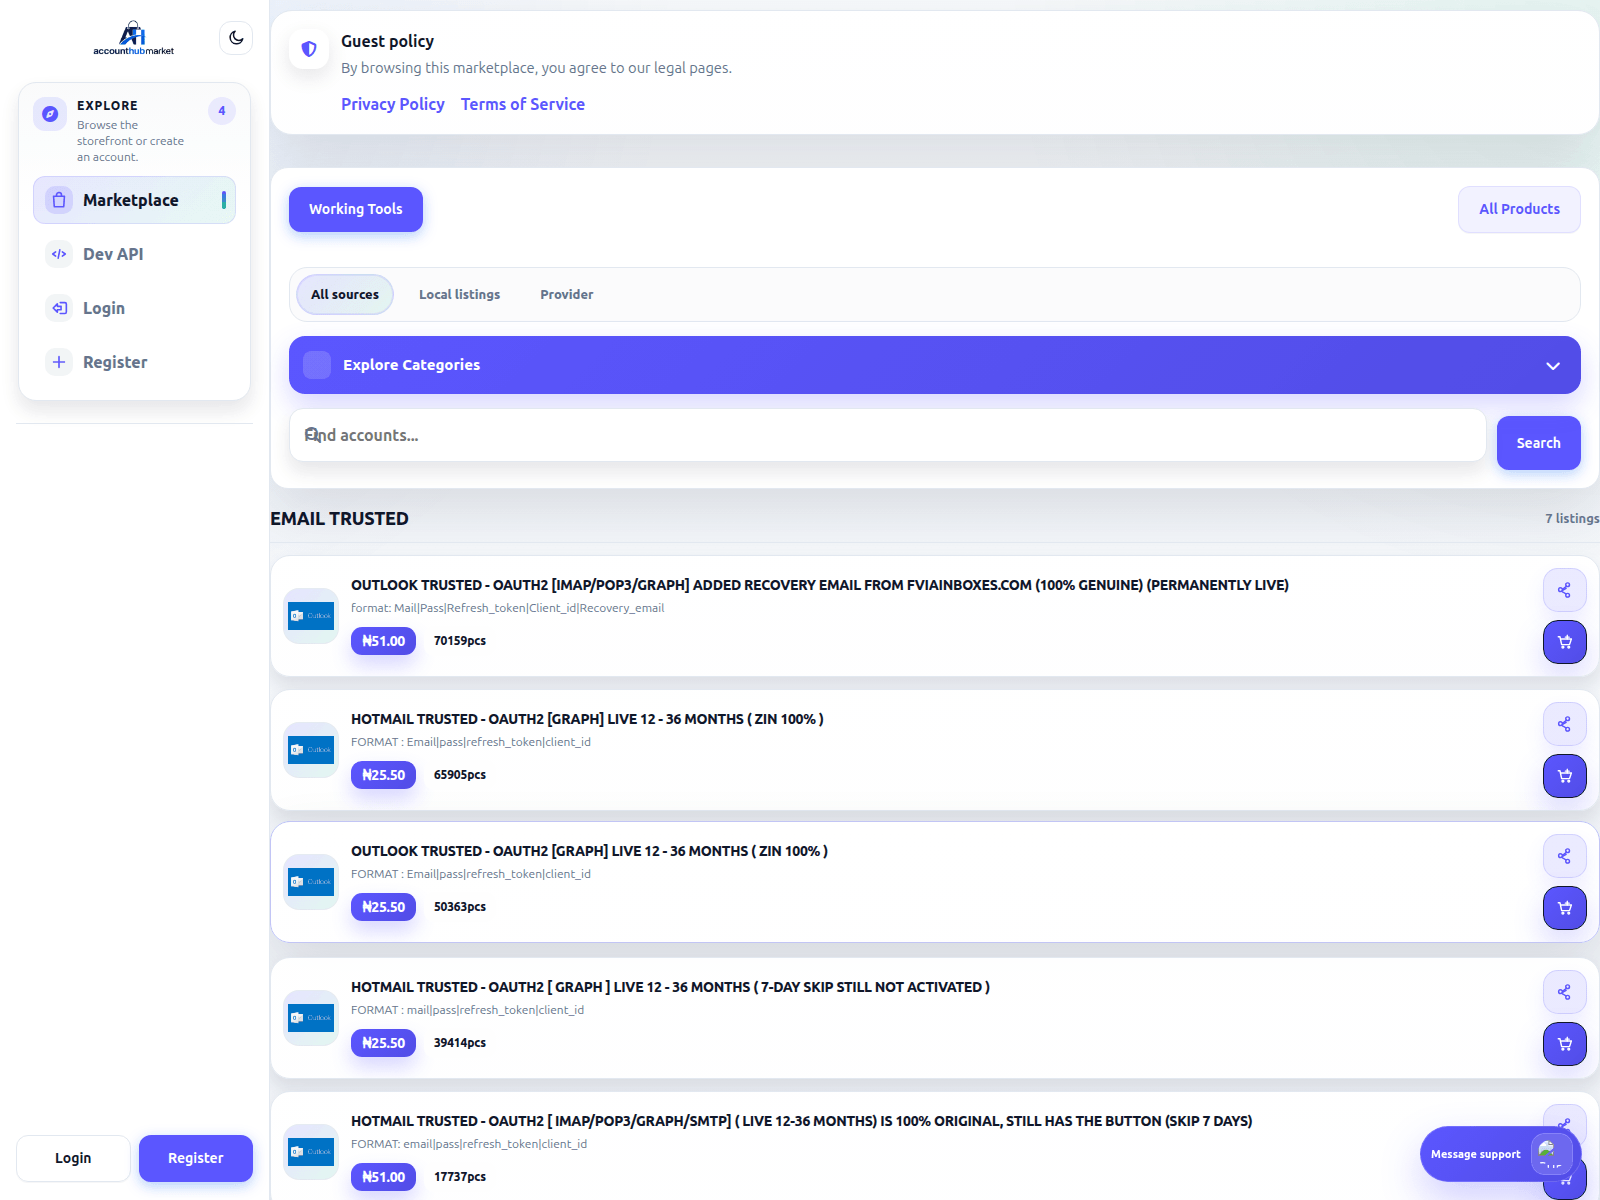Open Outlook Trusted IMAP/POP3/GRAPH recovery email listing title

[820, 585]
